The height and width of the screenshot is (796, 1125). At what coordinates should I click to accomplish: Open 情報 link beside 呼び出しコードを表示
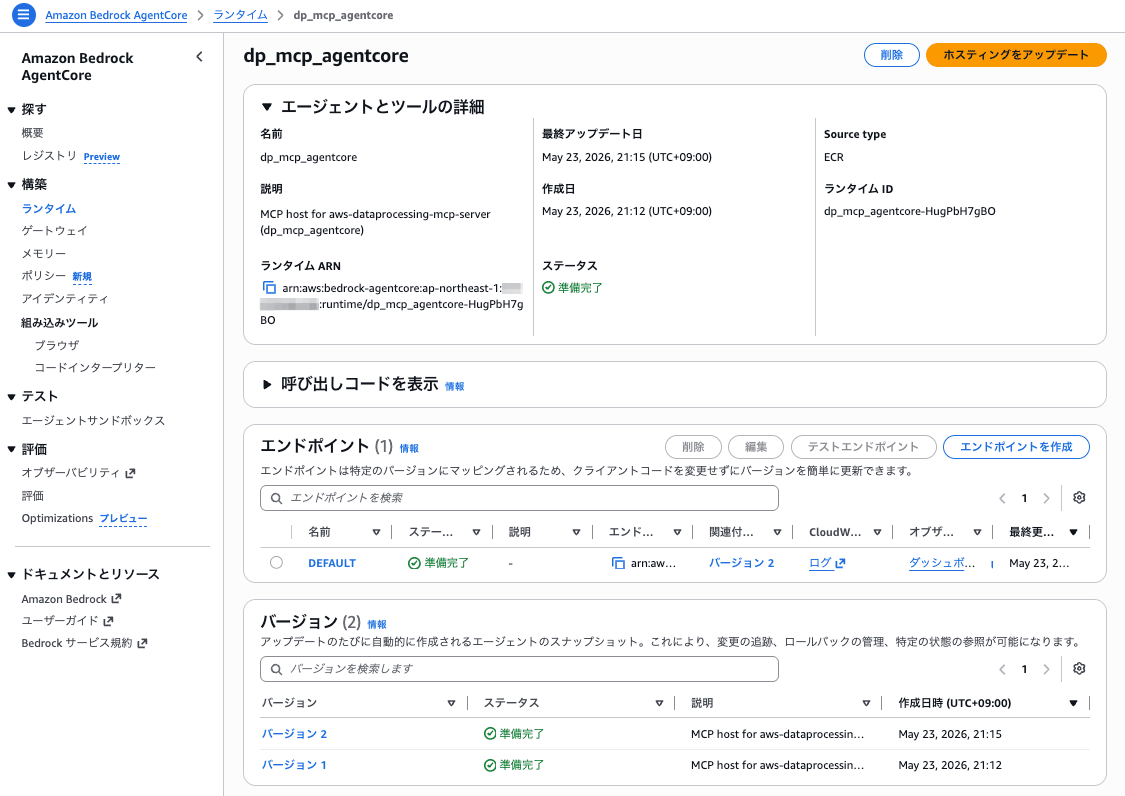click(x=454, y=386)
